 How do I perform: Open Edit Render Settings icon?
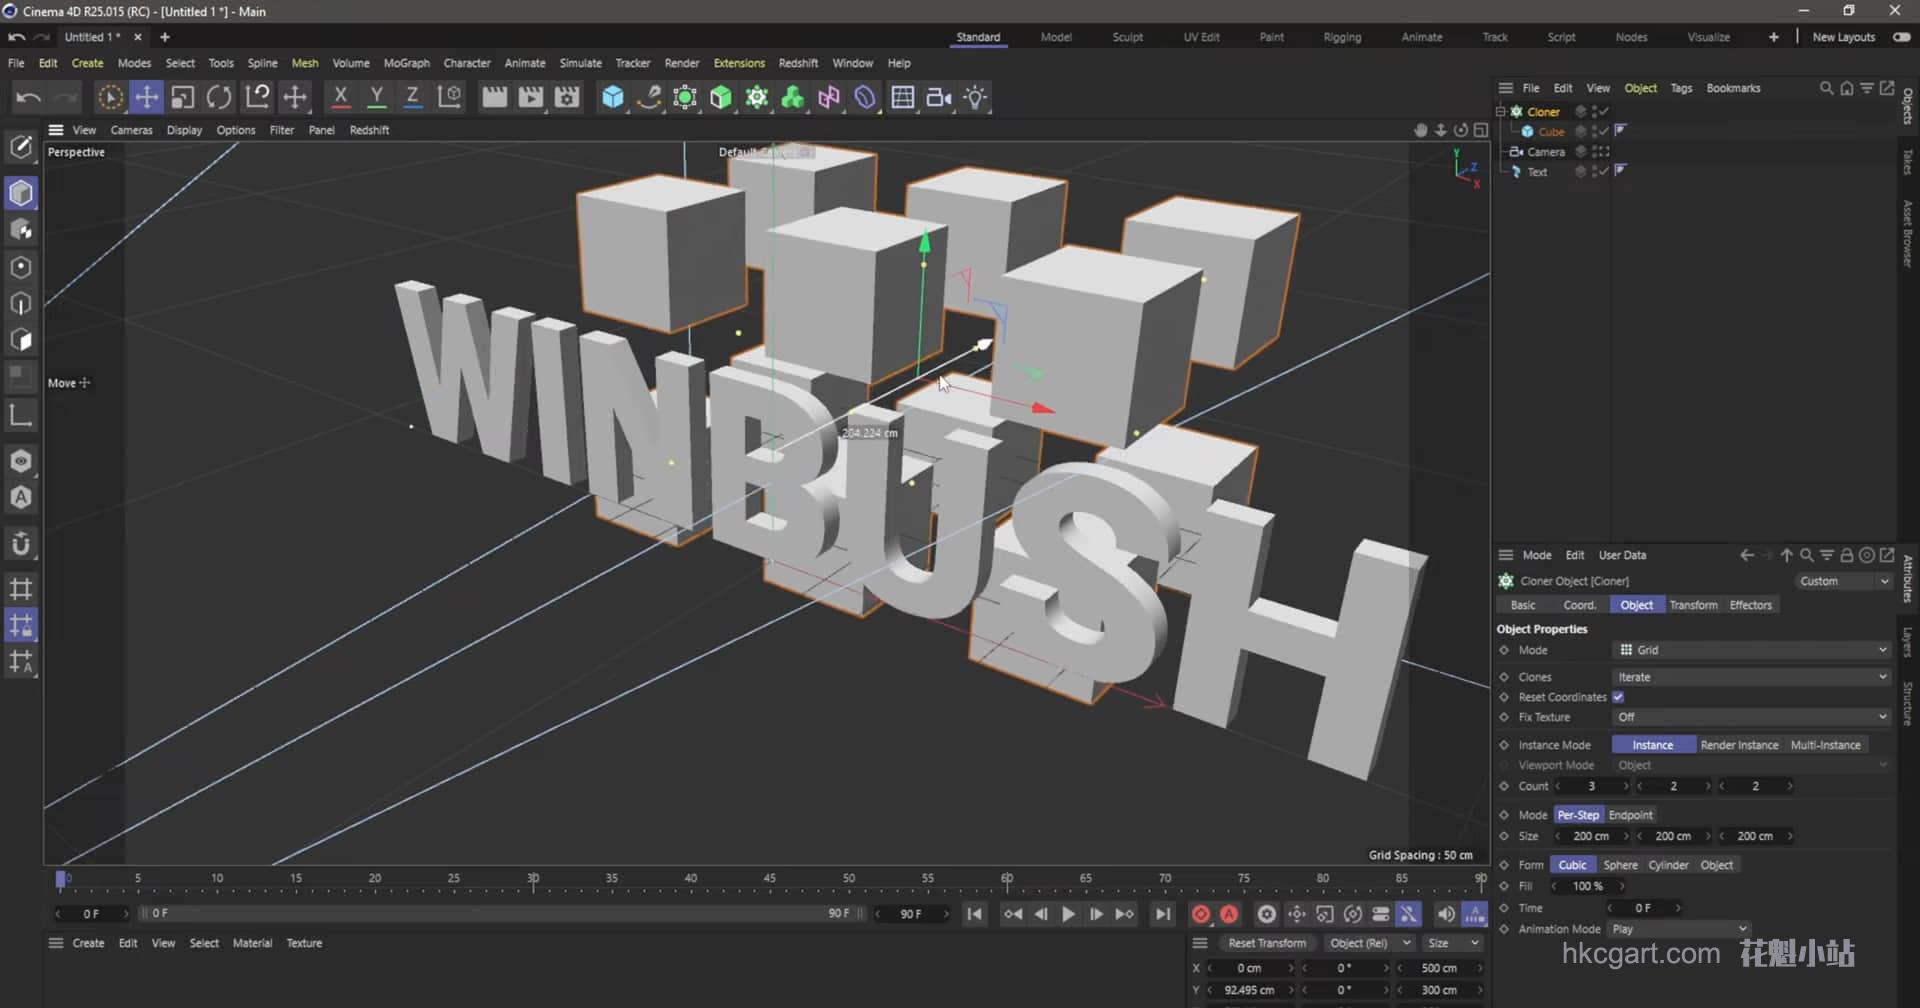point(567,97)
